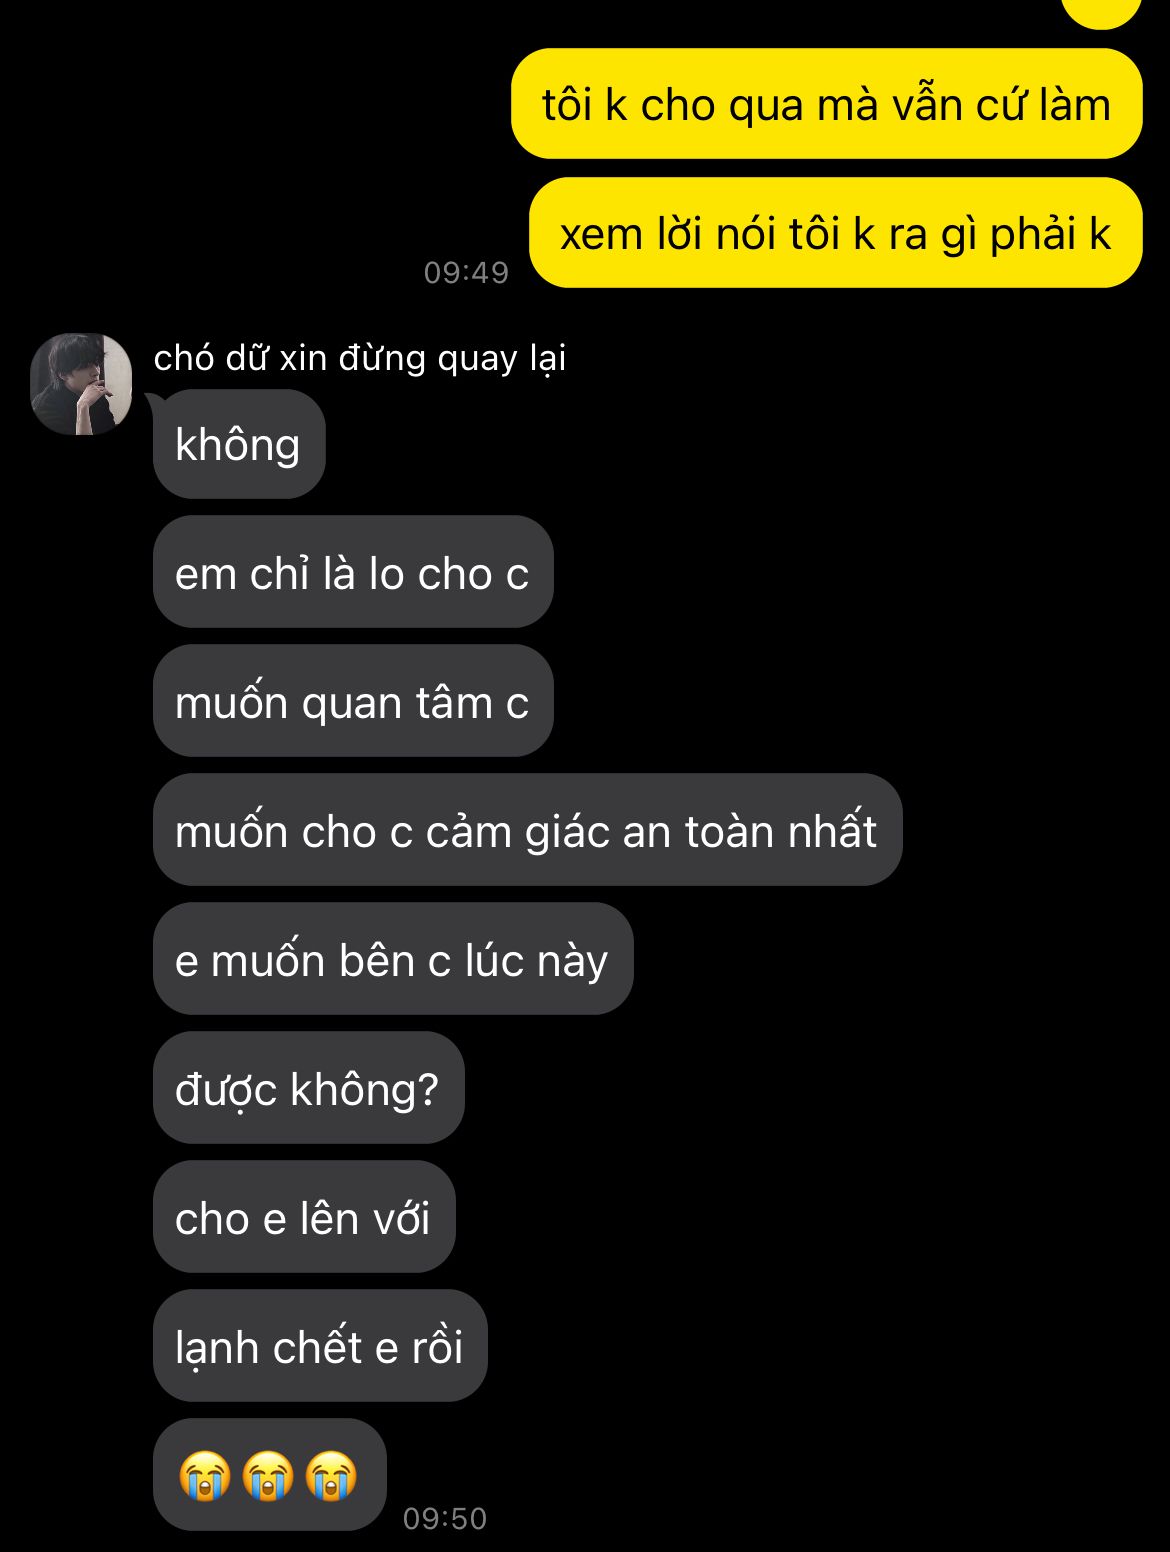Viewport: 1170px width, 1552px height.
Task: Tap the "không" message bubble
Action: 239,444
